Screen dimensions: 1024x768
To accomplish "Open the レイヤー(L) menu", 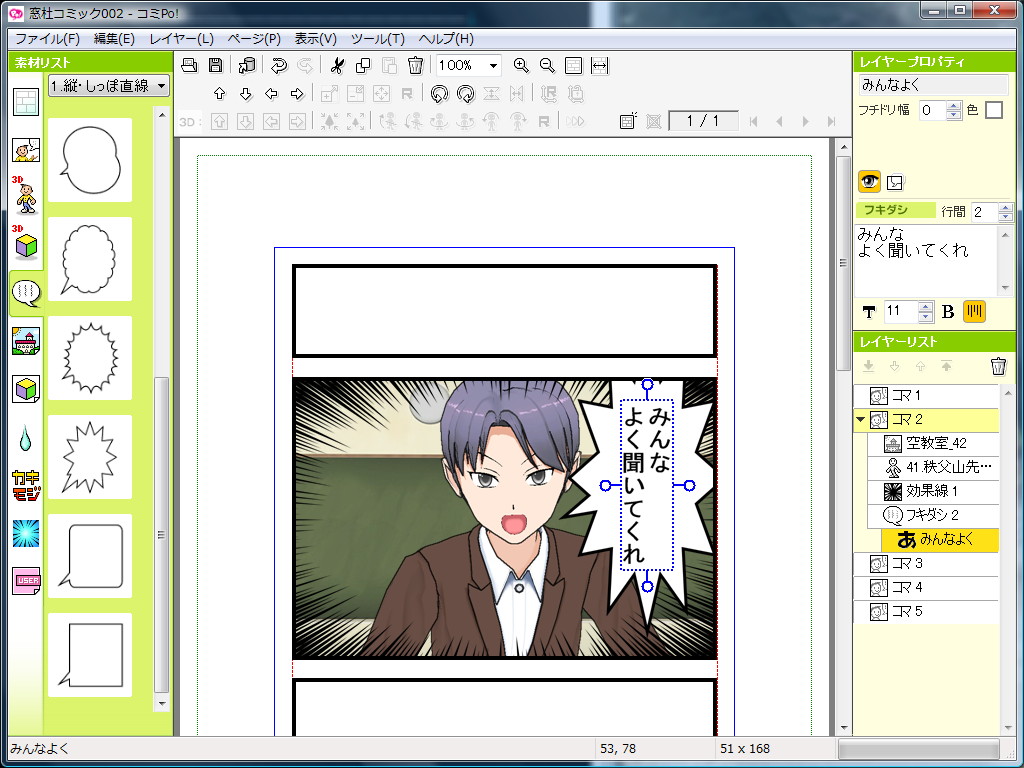I will coord(182,39).
